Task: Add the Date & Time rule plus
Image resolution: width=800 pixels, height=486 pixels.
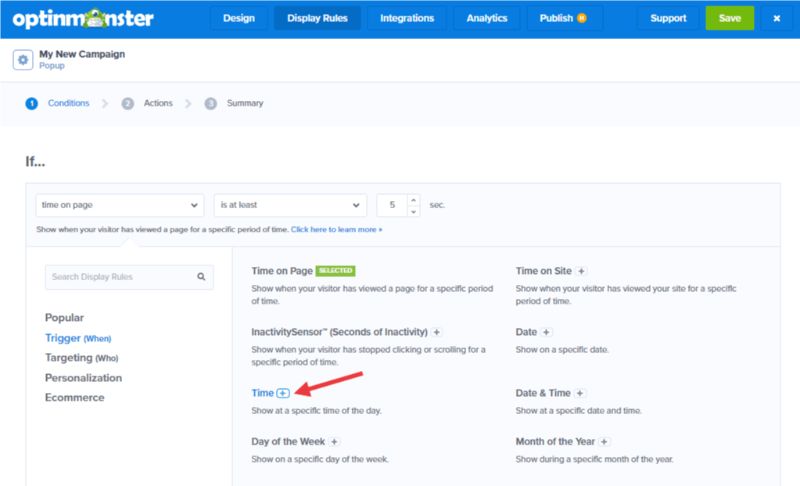Action: pyautogui.click(x=580, y=393)
